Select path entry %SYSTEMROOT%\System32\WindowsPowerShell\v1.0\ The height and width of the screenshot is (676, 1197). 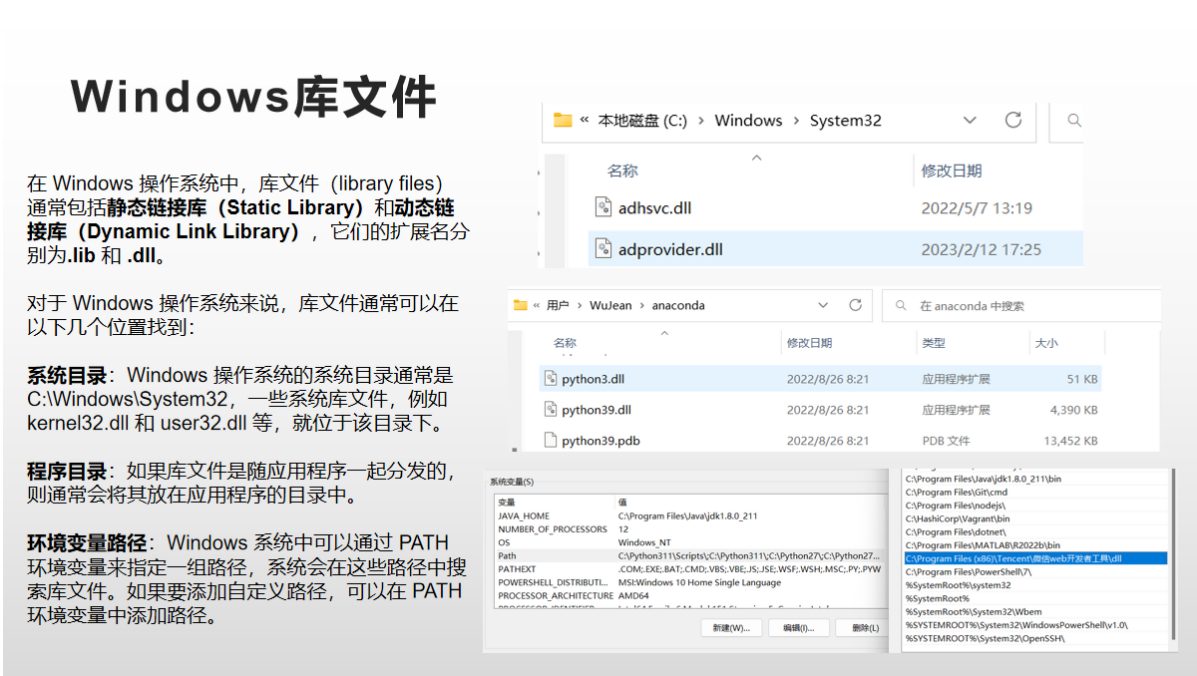pyautogui.click(x=1035, y=625)
